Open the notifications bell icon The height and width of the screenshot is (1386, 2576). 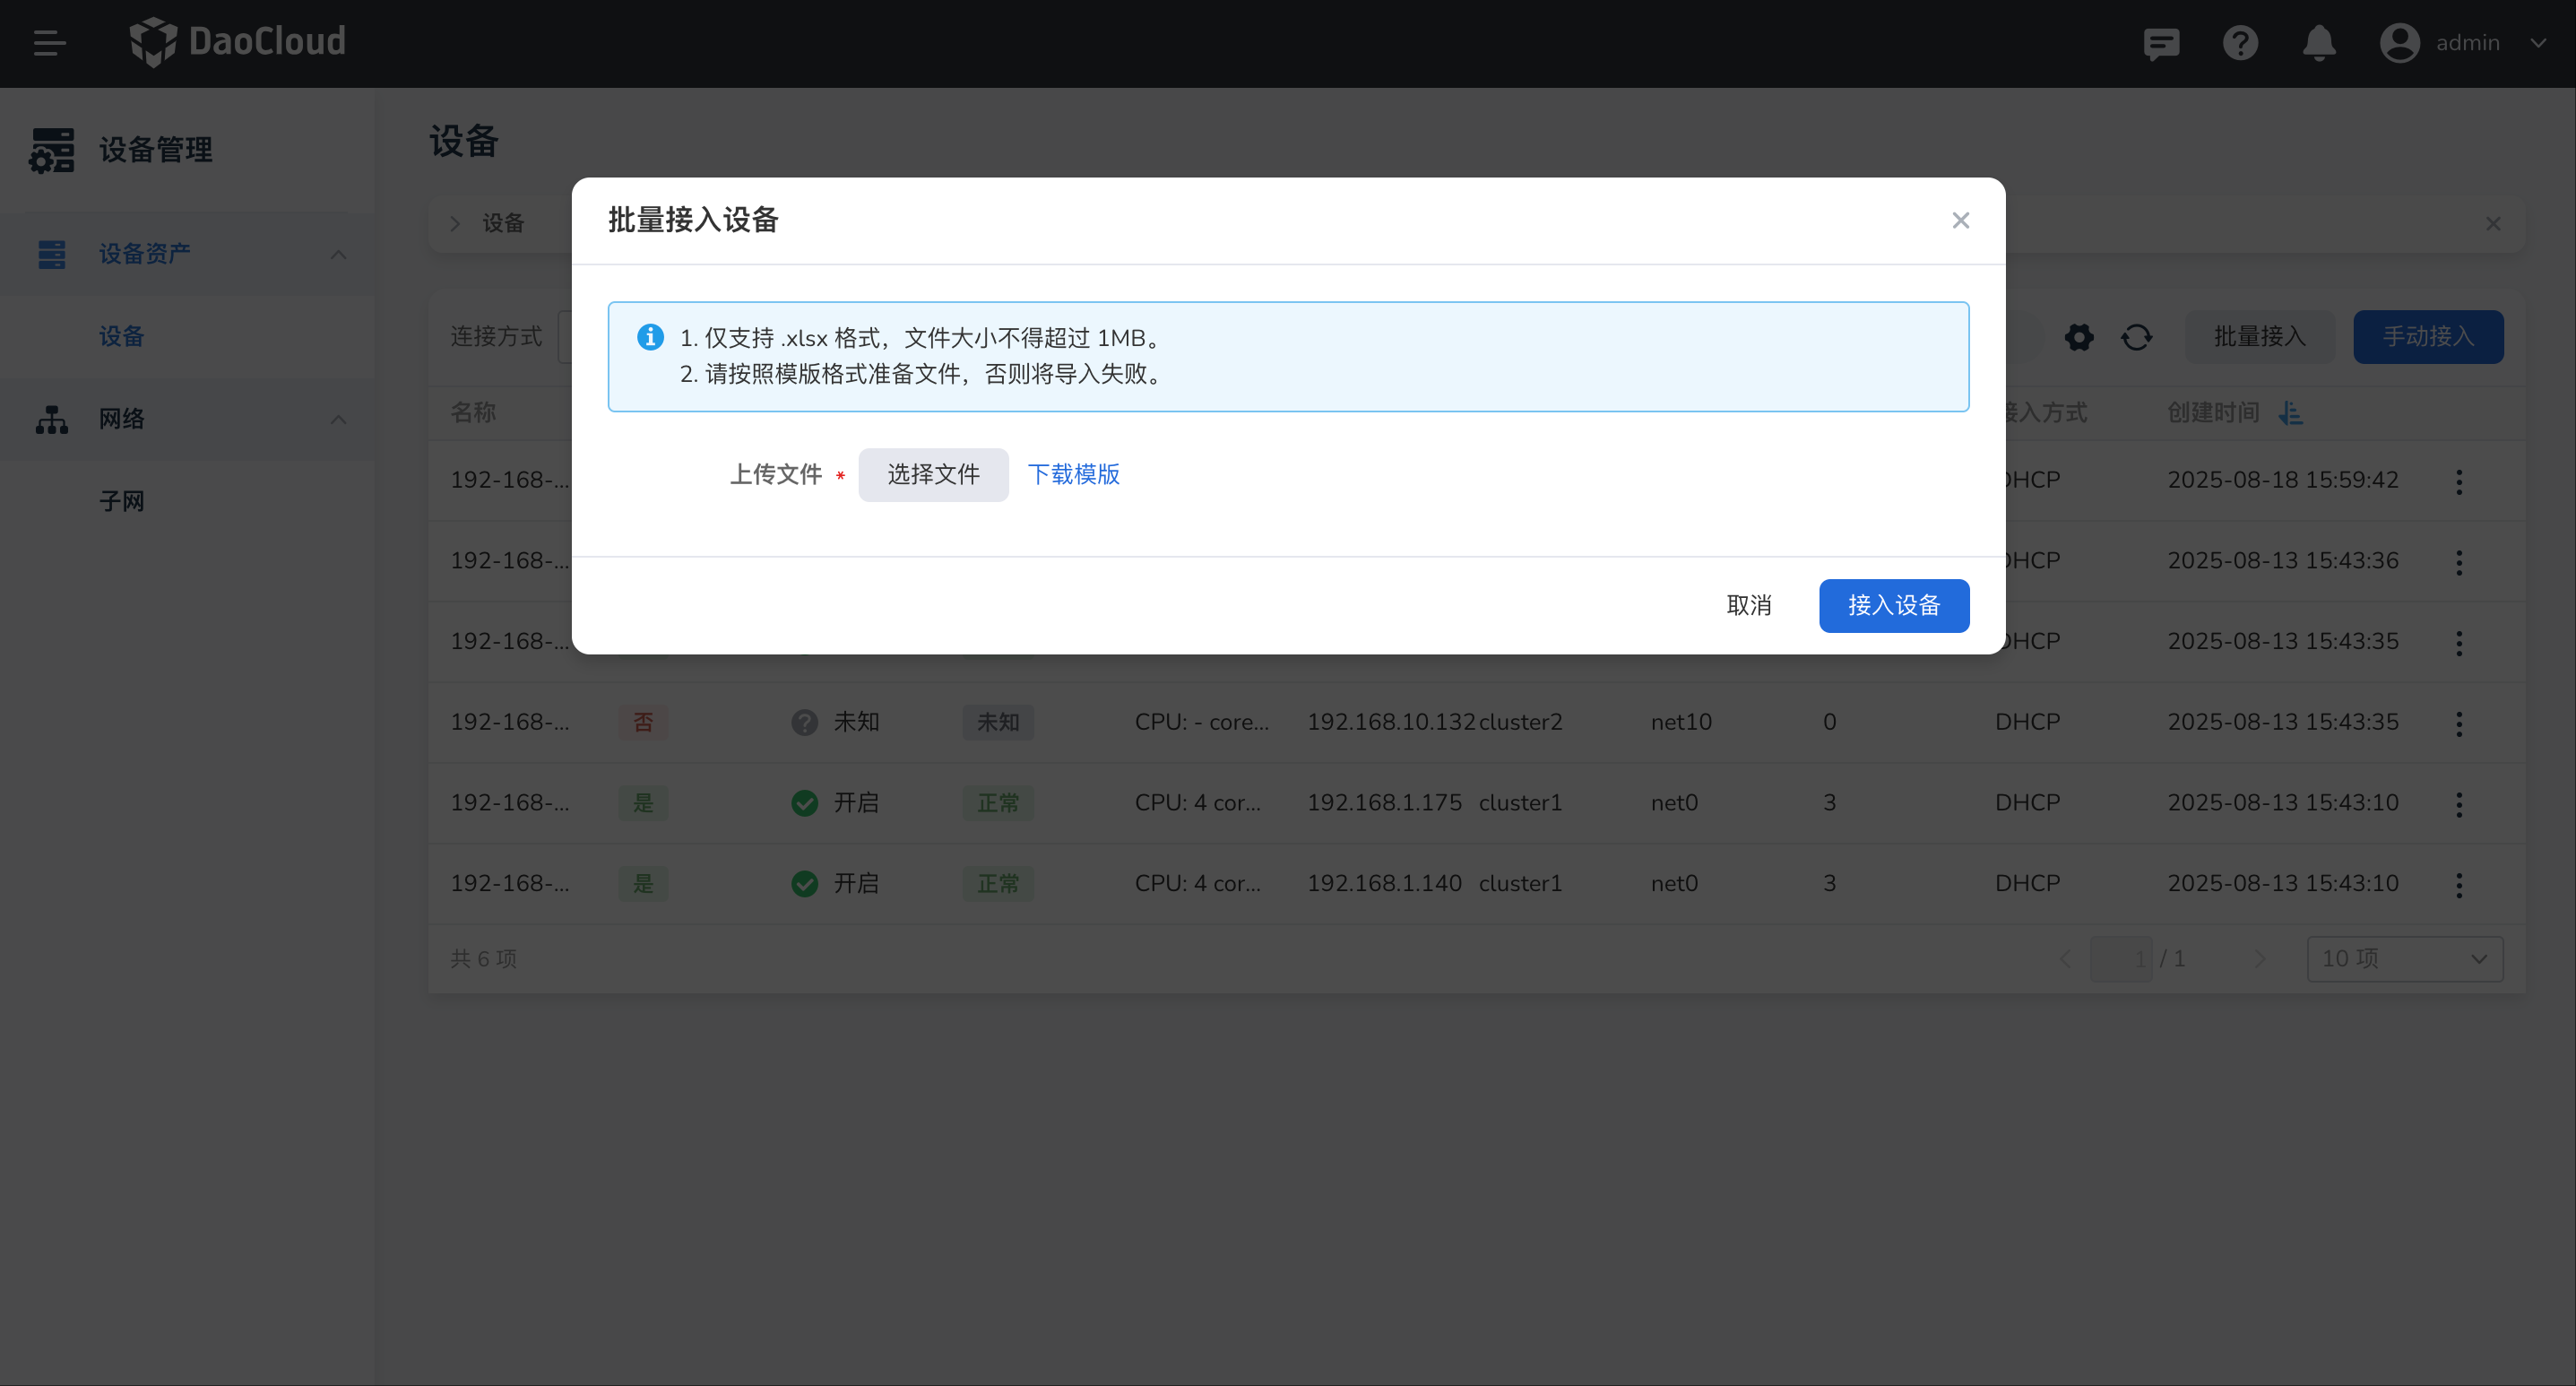click(2319, 43)
